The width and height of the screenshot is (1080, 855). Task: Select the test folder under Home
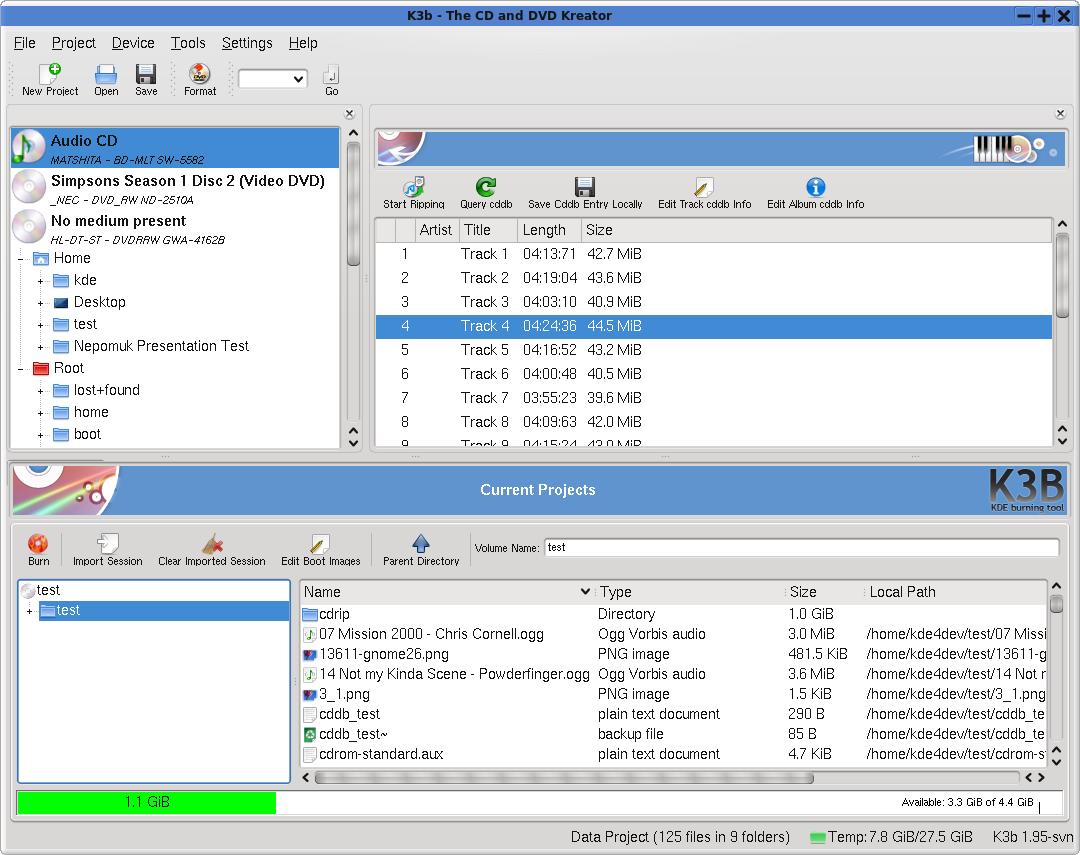pos(85,325)
